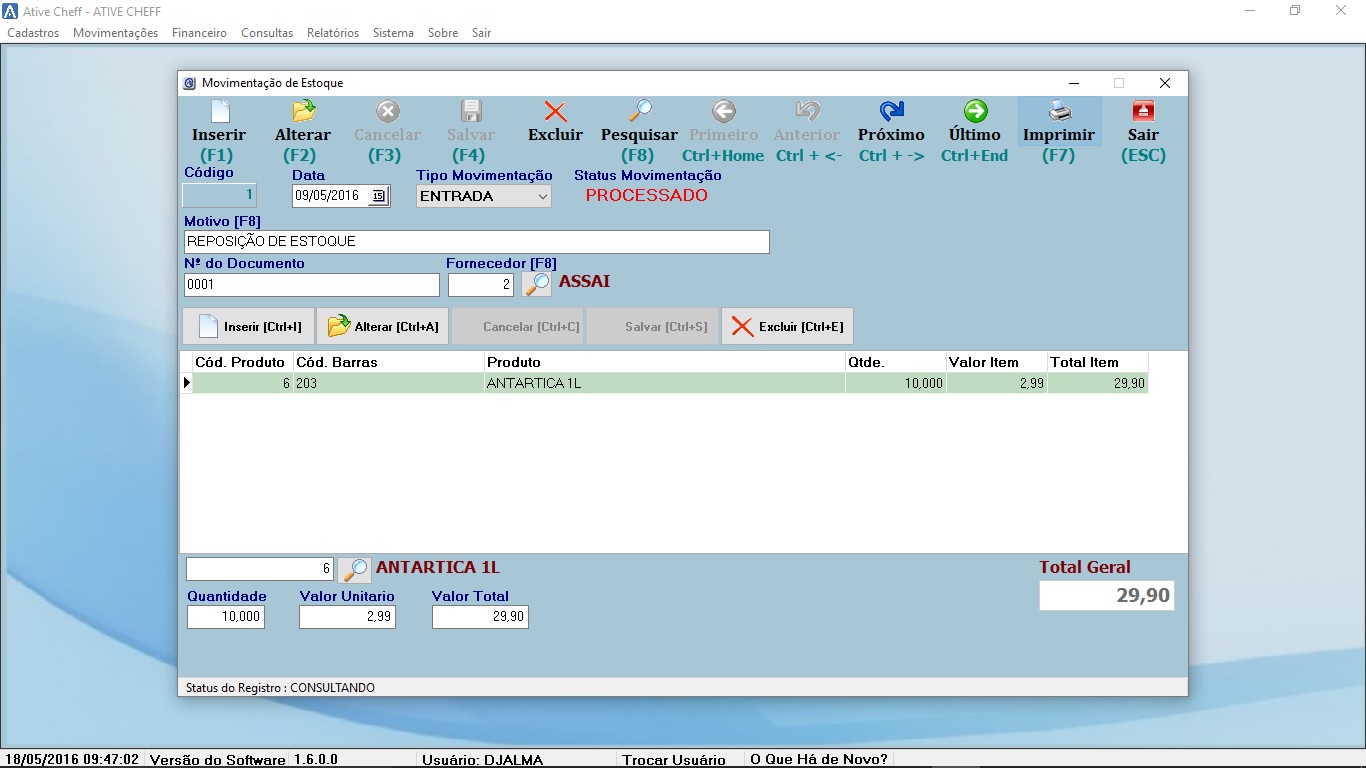This screenshot has width=1366, height=768.
Task: Click Valor Item cell 2,99 in grid
Action: (996, 383)
